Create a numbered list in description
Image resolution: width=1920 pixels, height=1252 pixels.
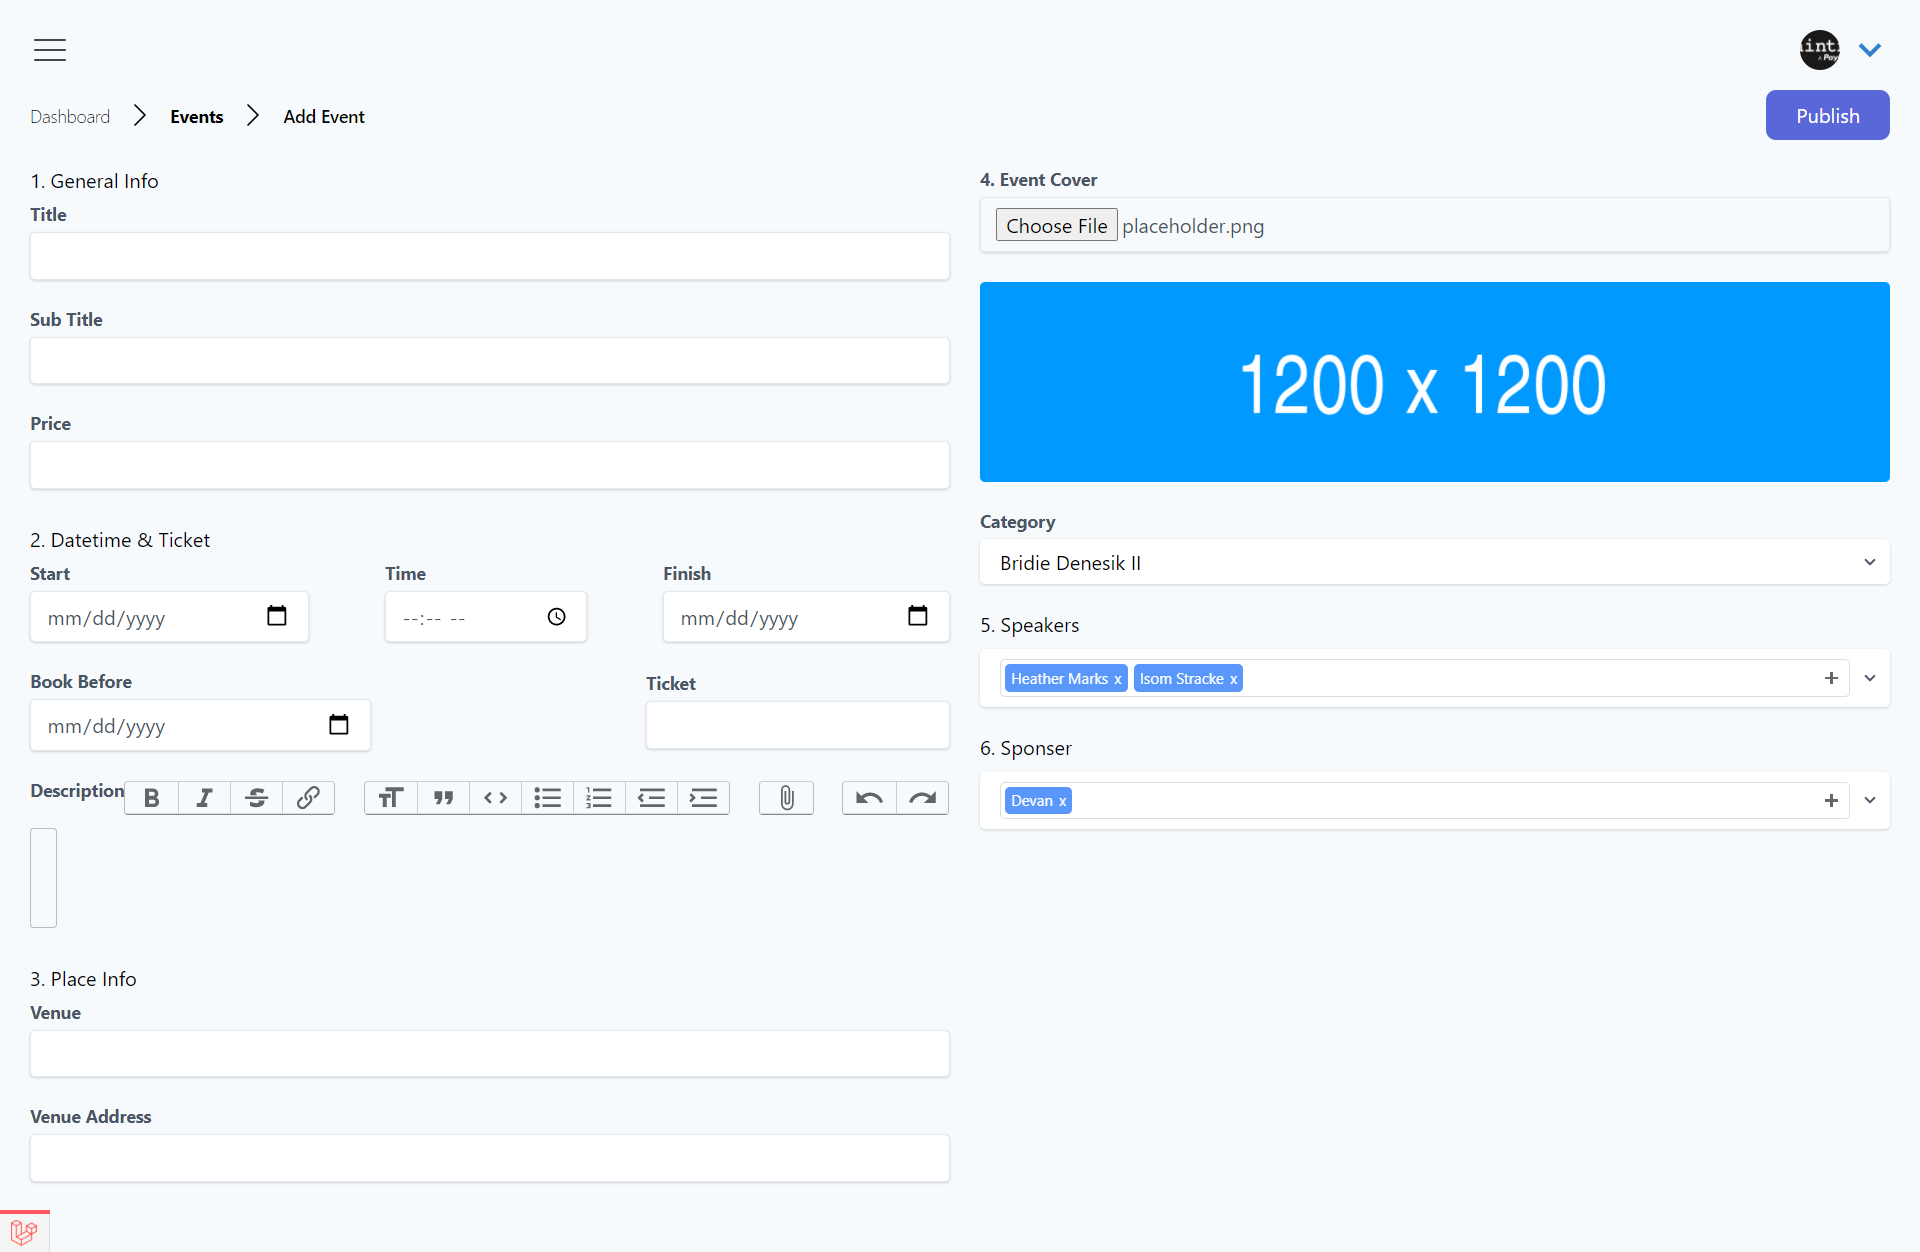click(x=599, y=798)
